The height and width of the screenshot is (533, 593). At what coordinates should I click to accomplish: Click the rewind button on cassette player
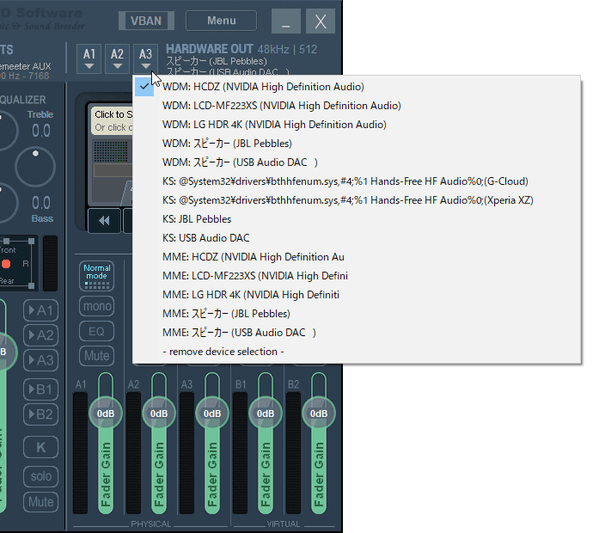pos(104,221)
